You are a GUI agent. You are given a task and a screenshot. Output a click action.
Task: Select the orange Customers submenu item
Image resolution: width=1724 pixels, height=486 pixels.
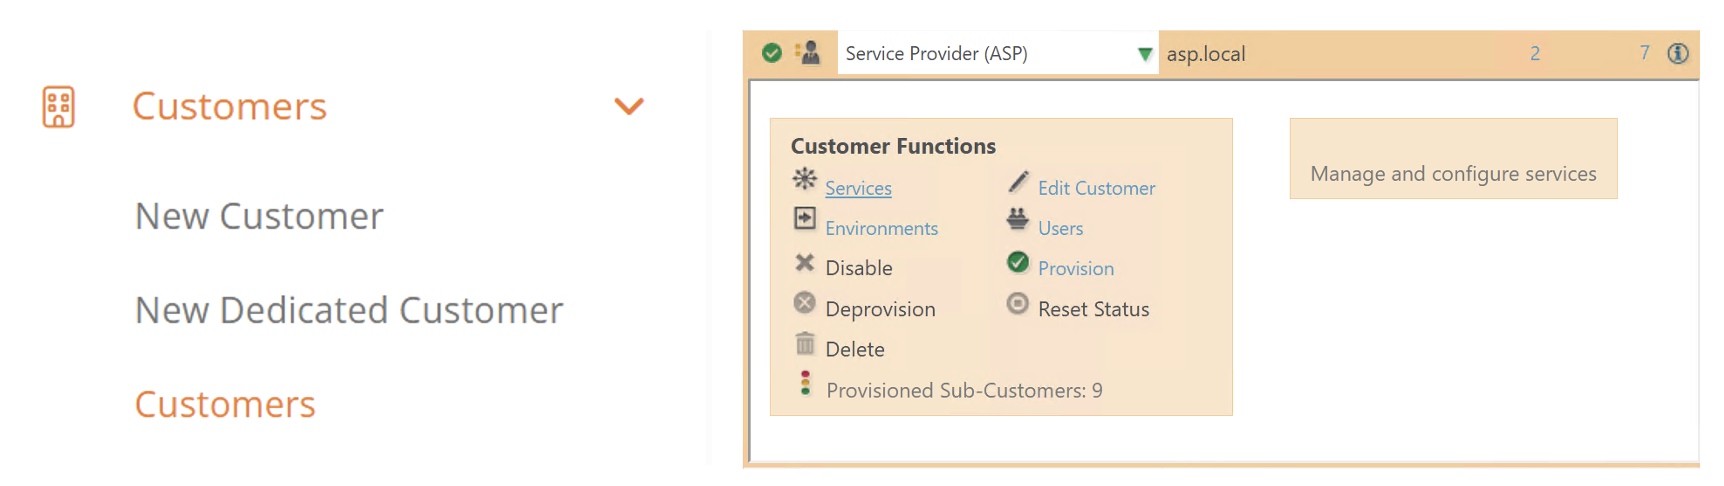[x=225, y=404]
